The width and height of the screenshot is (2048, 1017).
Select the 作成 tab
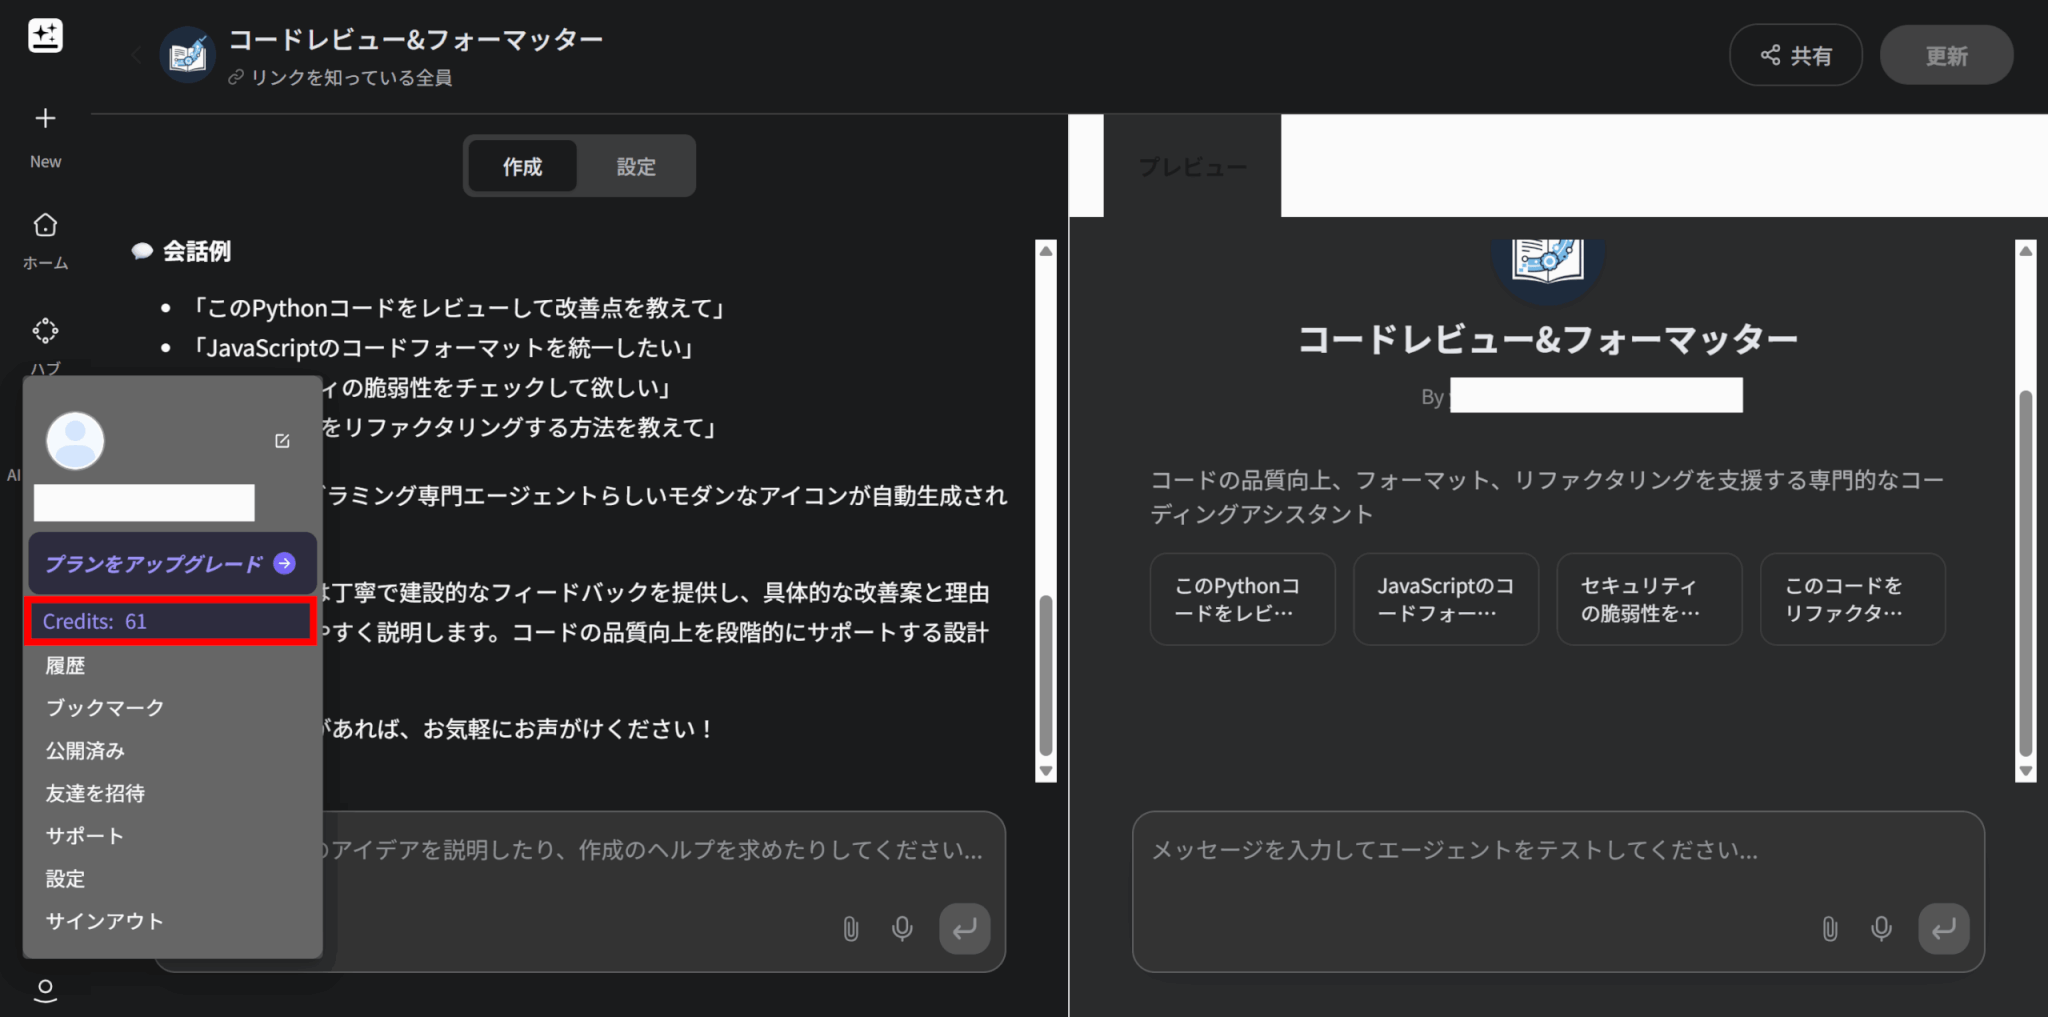click(522, 167)
